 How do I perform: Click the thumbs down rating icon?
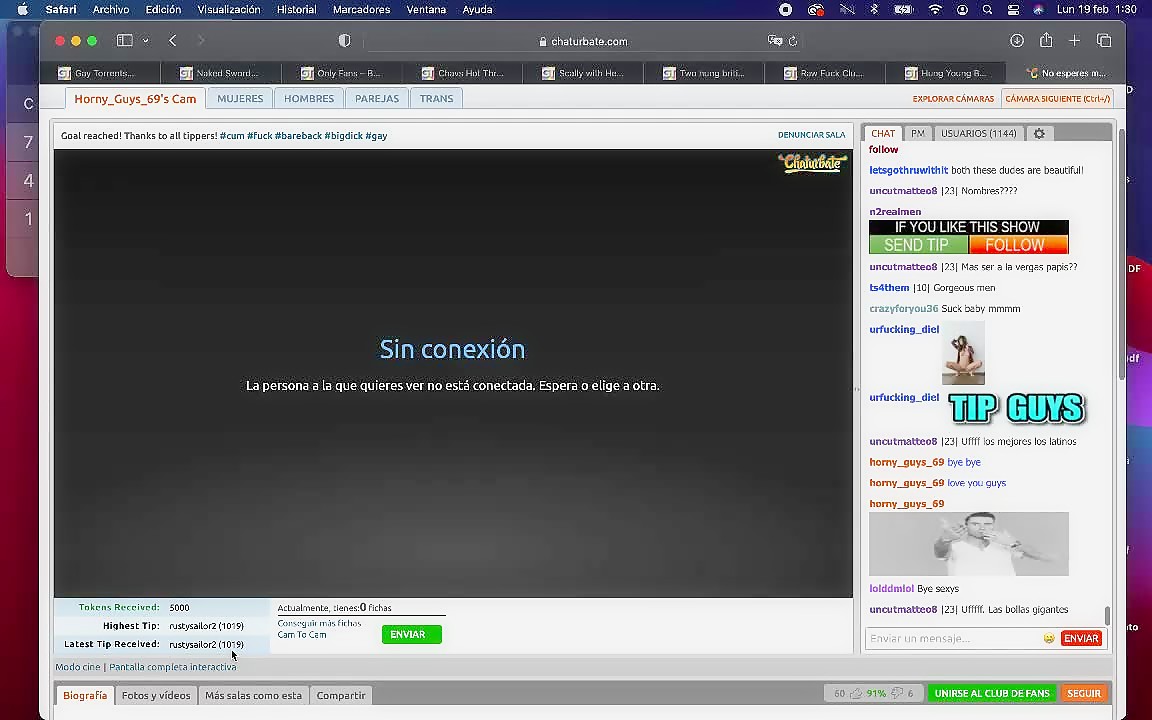pyautogui.click(x=897, y=693)
